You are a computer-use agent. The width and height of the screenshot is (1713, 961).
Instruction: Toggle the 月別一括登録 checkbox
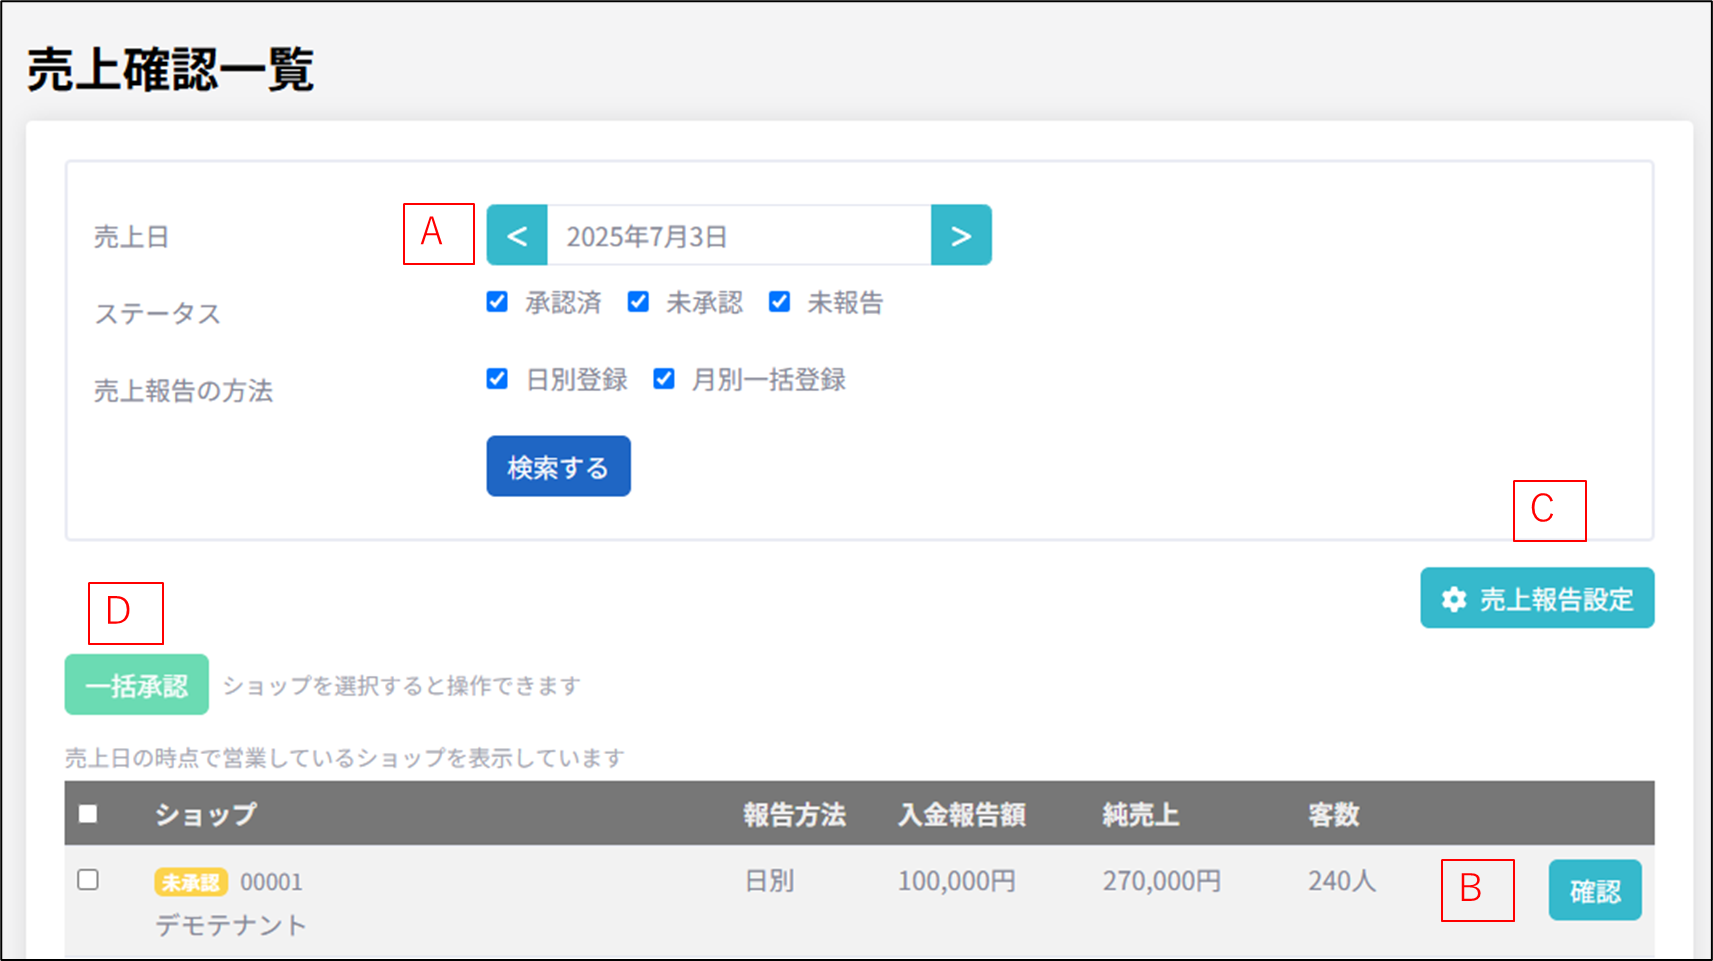tap(663, 379)
